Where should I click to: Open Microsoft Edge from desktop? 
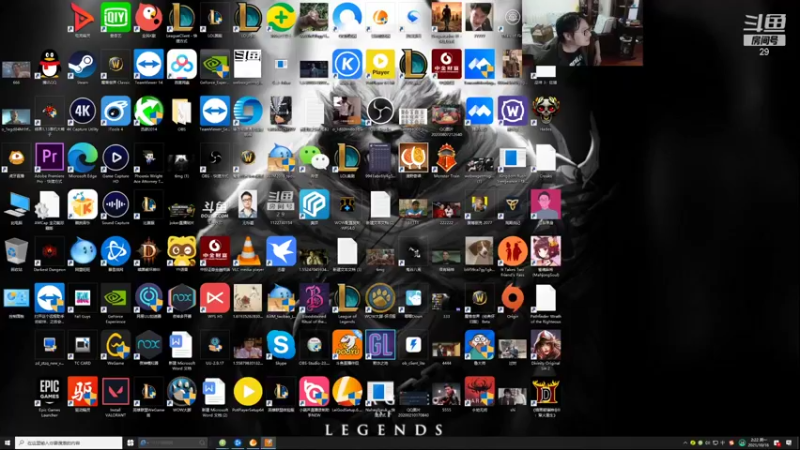coord(83,159)
